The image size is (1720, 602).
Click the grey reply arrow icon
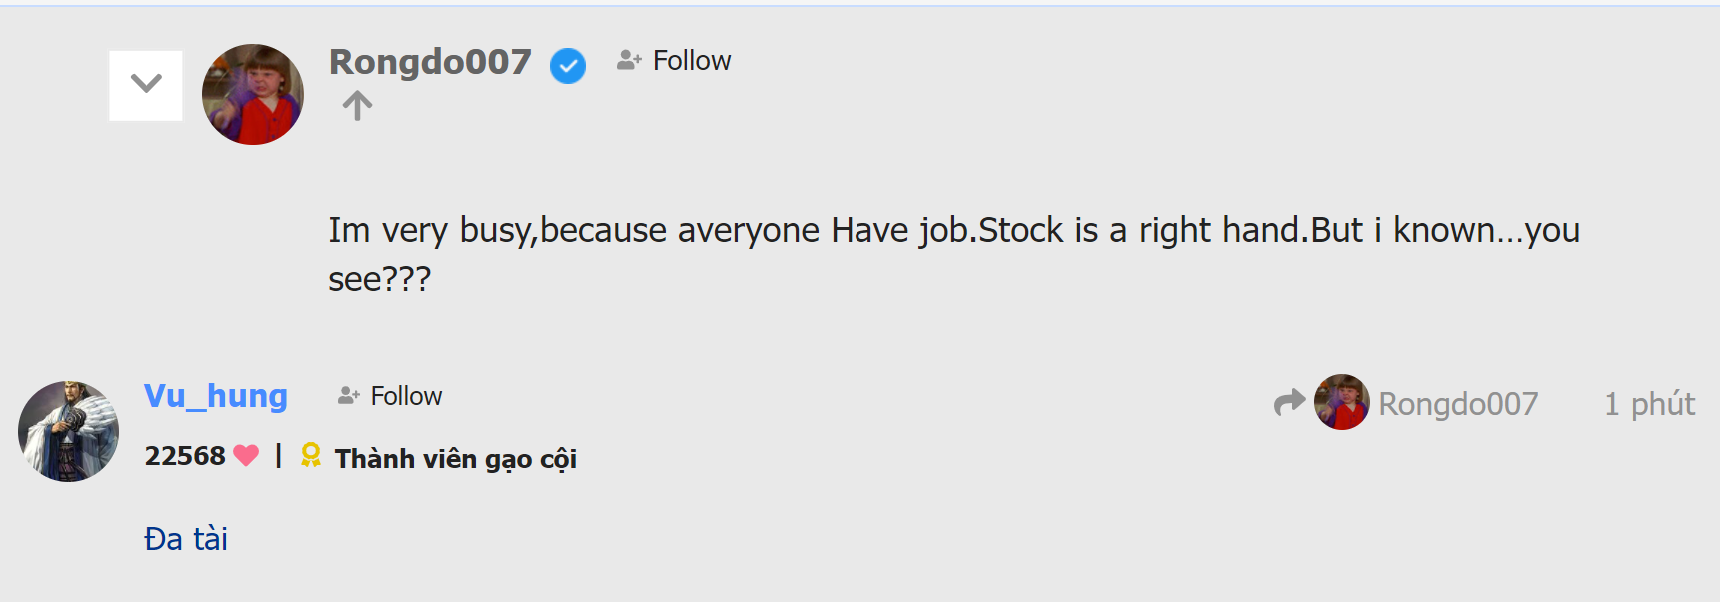pyautogui.click(x=1289, y=402)
